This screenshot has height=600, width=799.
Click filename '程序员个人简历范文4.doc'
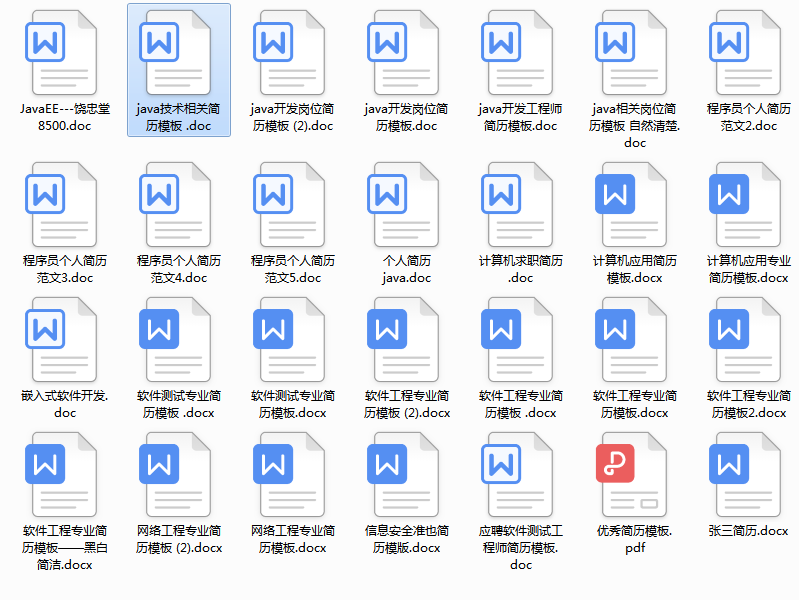[179, 269]
